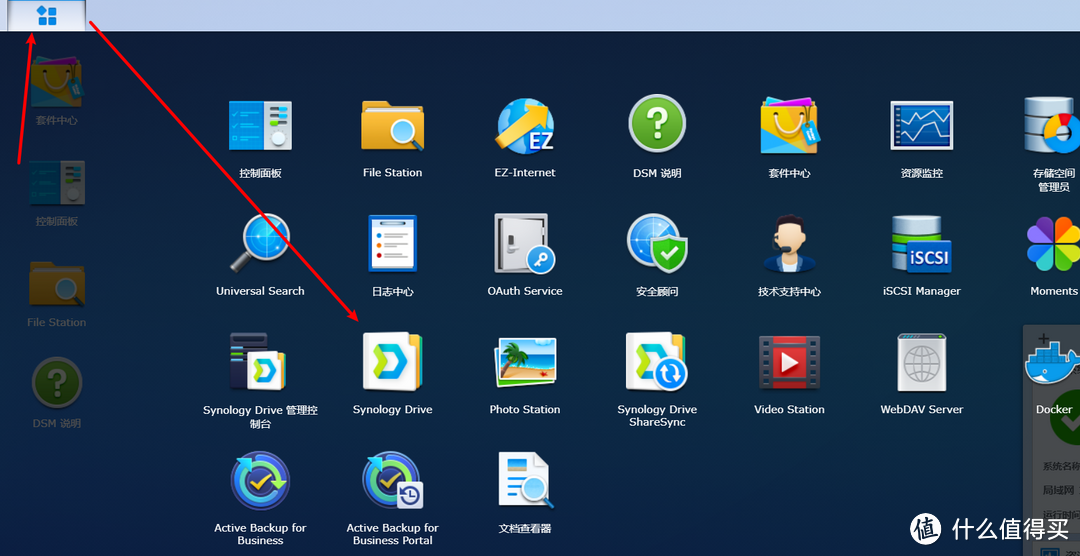Launch WebDAV Server icon
The width and height of the screenshot is (1080, 556).
click(922, 362)
